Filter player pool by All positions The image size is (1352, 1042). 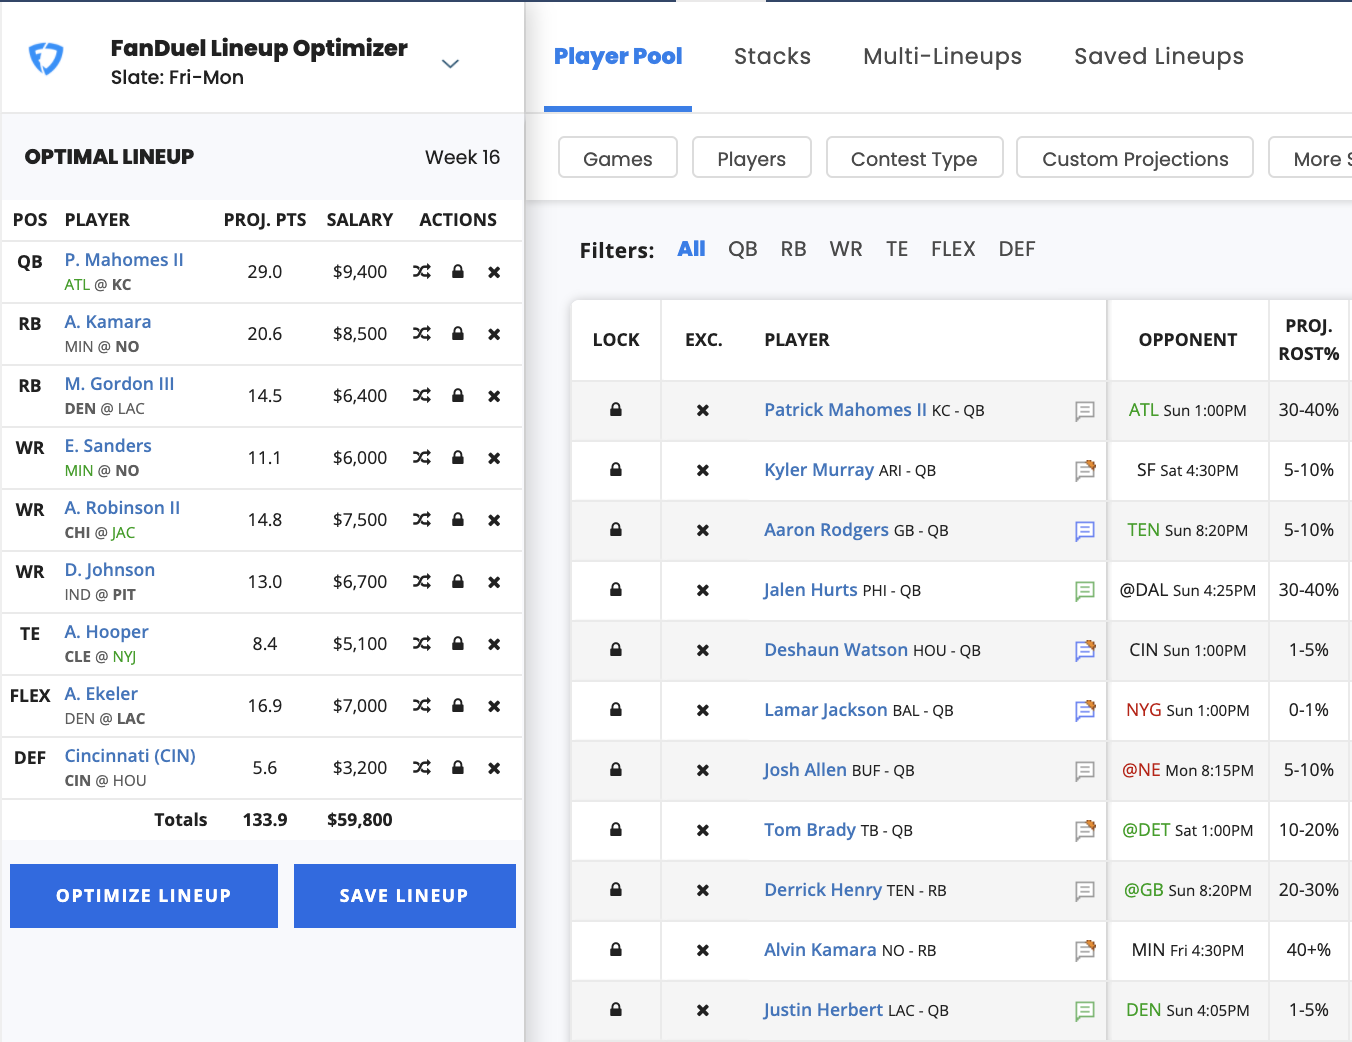click(691, 249)
